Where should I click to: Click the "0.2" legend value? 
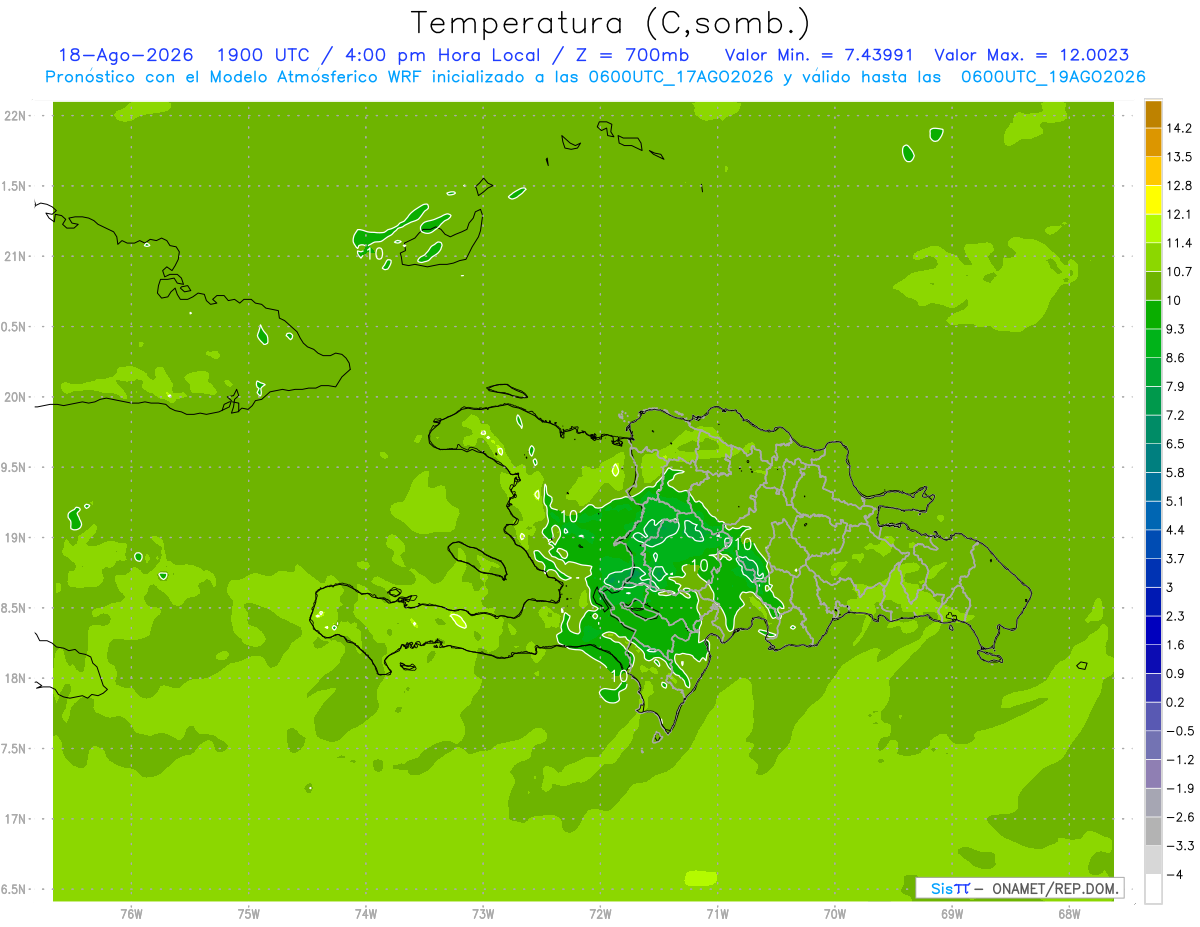1176,702
